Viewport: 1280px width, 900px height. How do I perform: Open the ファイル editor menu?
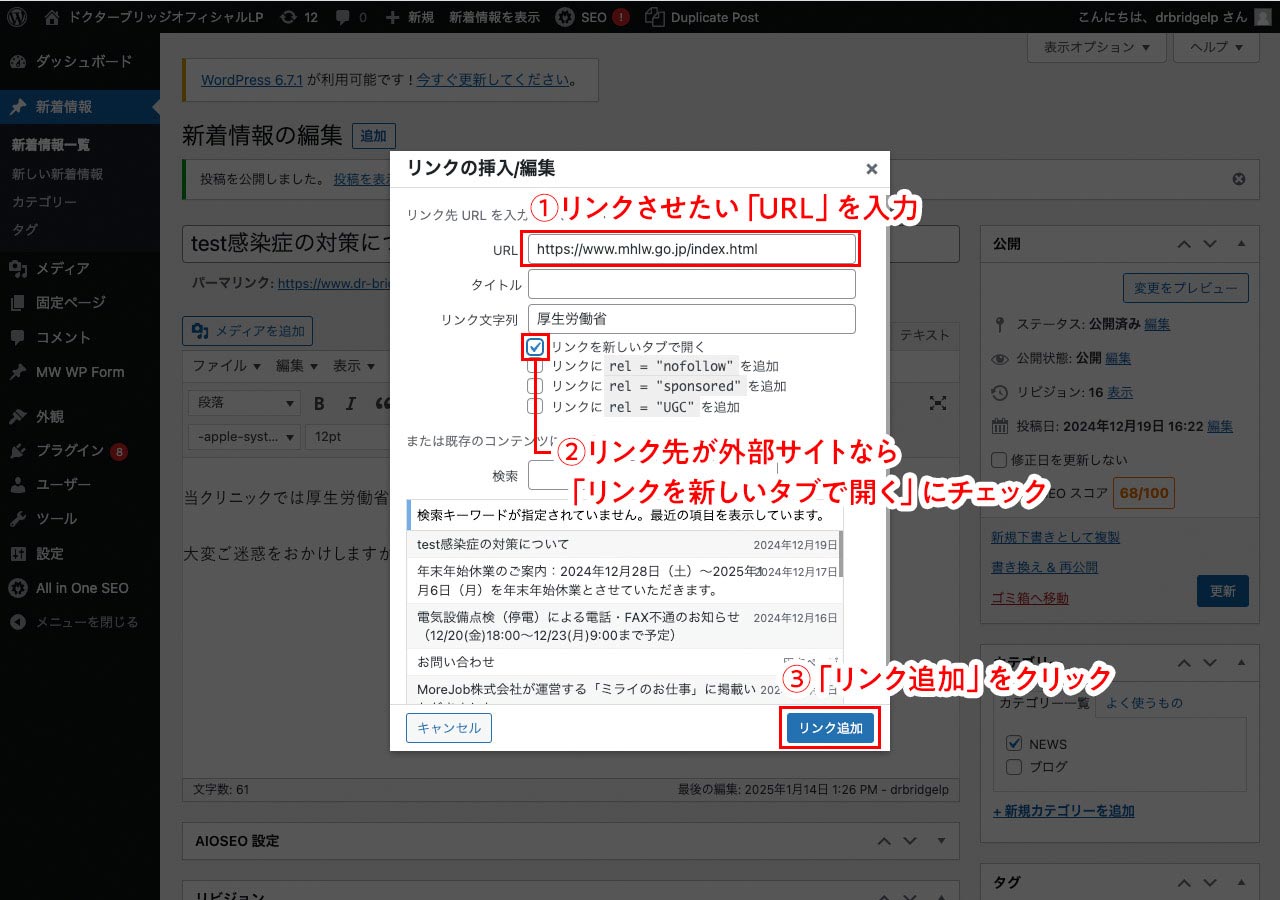[x=227, y=366]
